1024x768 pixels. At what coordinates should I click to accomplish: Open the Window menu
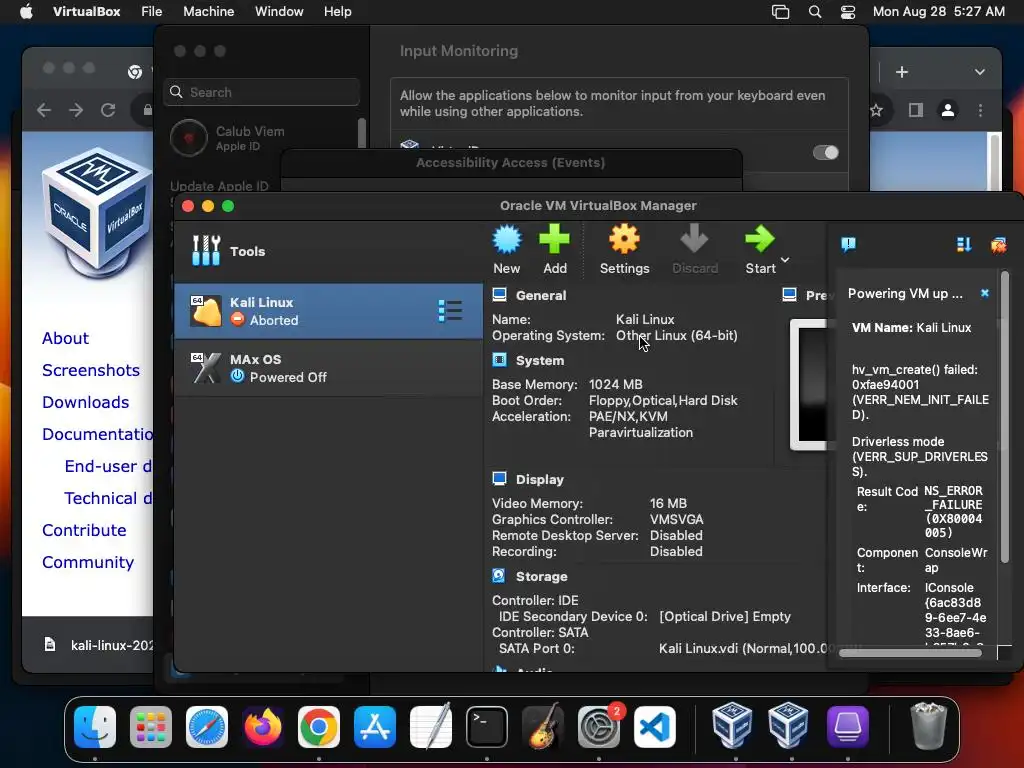pyautogui.click(x=279, y=12)
